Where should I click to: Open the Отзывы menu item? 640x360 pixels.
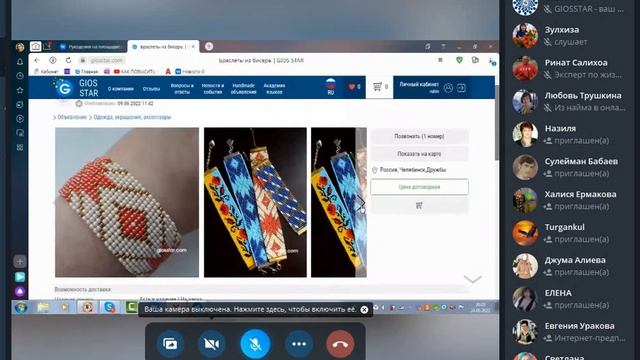[x=151, y=89]
